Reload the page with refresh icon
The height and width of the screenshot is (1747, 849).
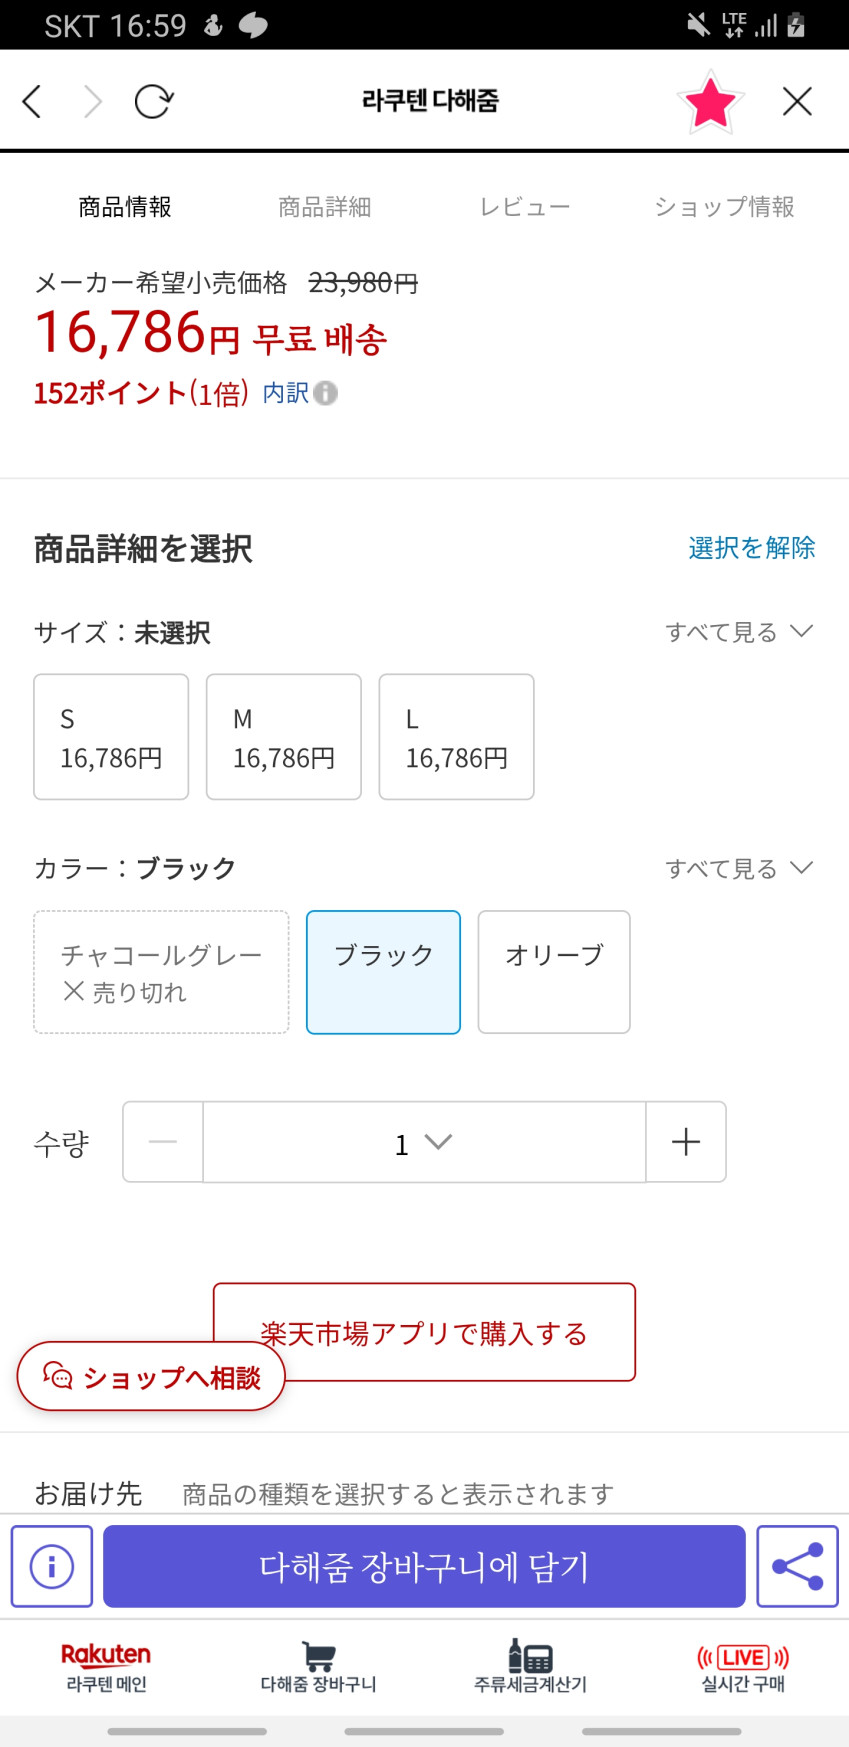[153, 101]
